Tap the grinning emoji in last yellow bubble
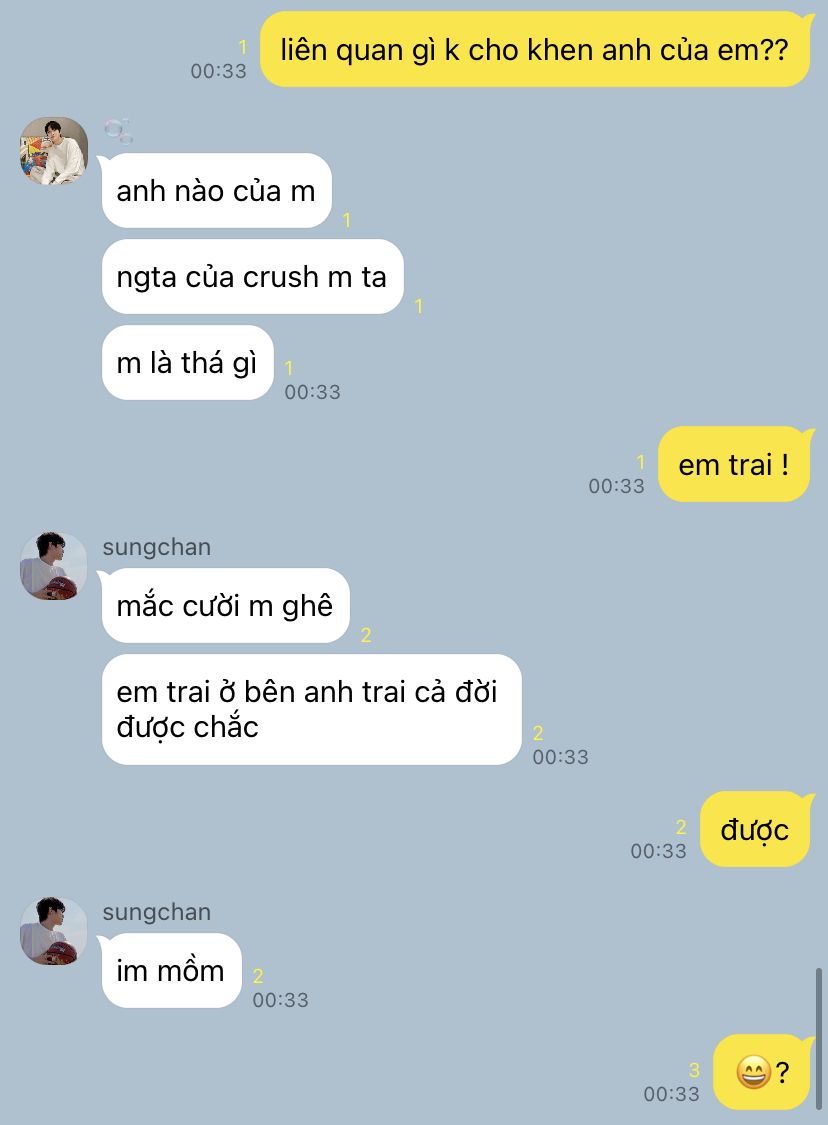The image size is (828, 1125). tap(753, 1073)
